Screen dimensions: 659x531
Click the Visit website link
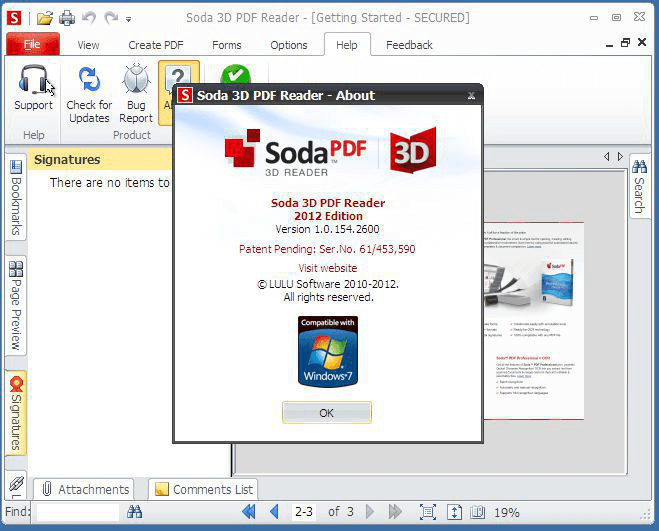pos(327,268)
